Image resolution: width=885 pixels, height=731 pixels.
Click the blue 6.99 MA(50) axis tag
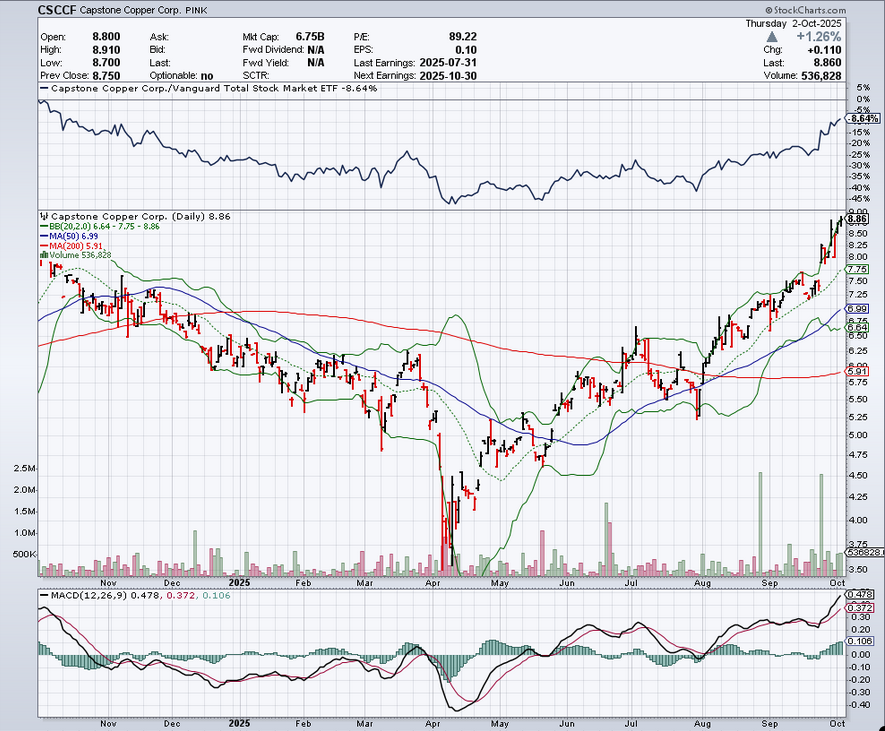click(x=857, y=309)
